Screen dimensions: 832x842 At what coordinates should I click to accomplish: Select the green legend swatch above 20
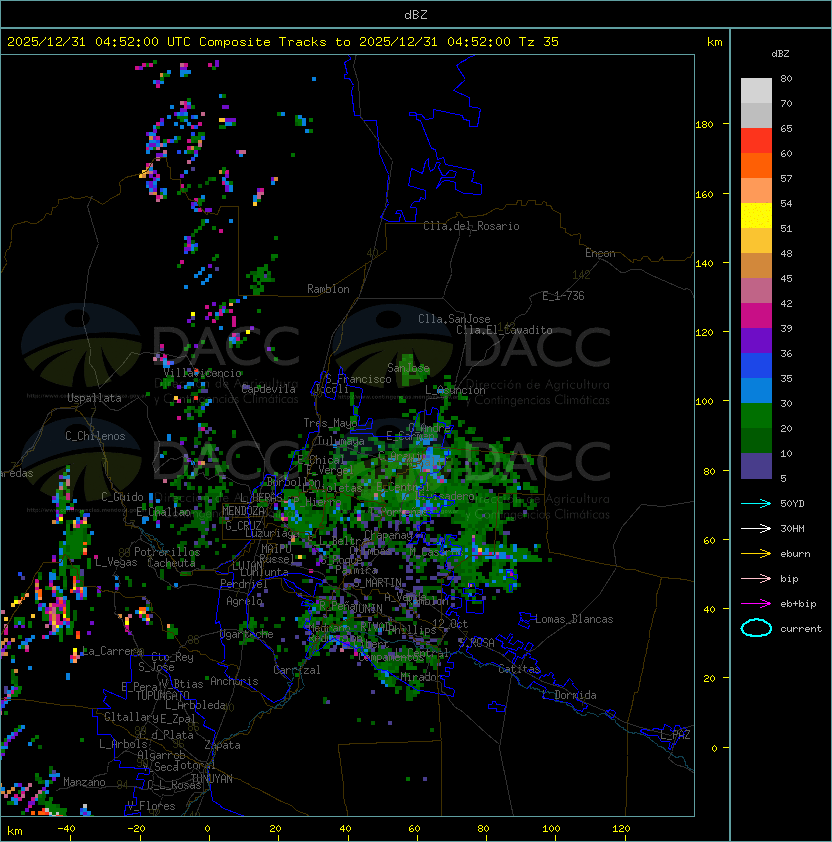[756, 416]
